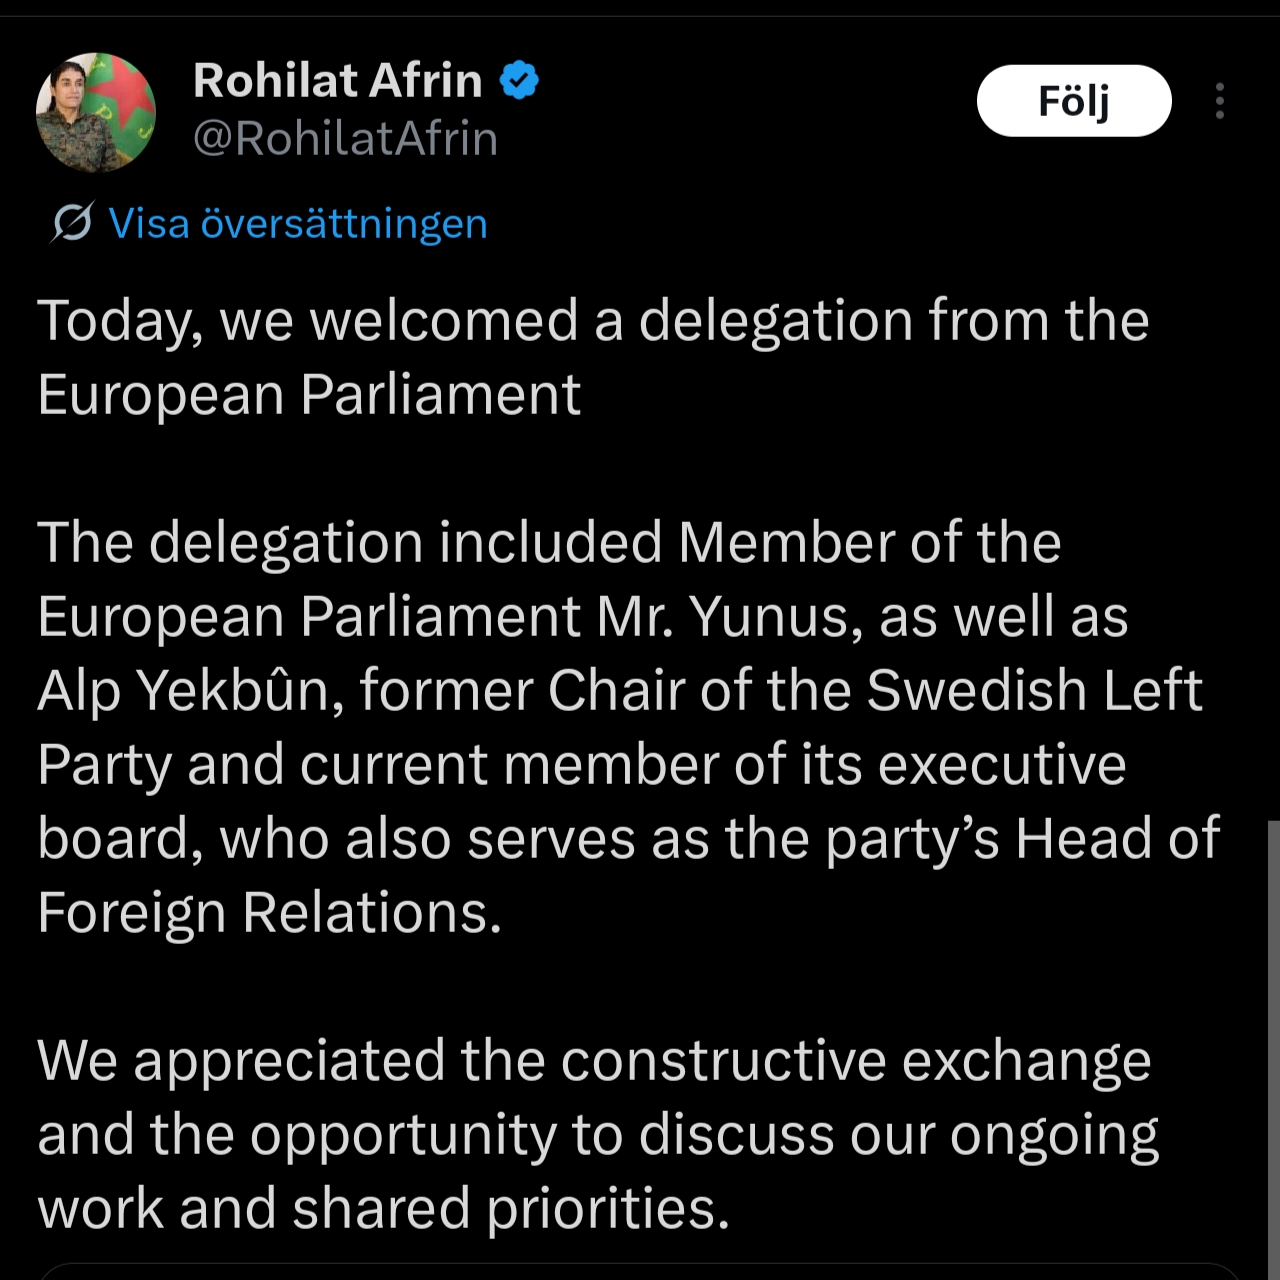Click the "work and shared priorities." line
This screenshot has width=1280, height=1280.
point(383,1208)
